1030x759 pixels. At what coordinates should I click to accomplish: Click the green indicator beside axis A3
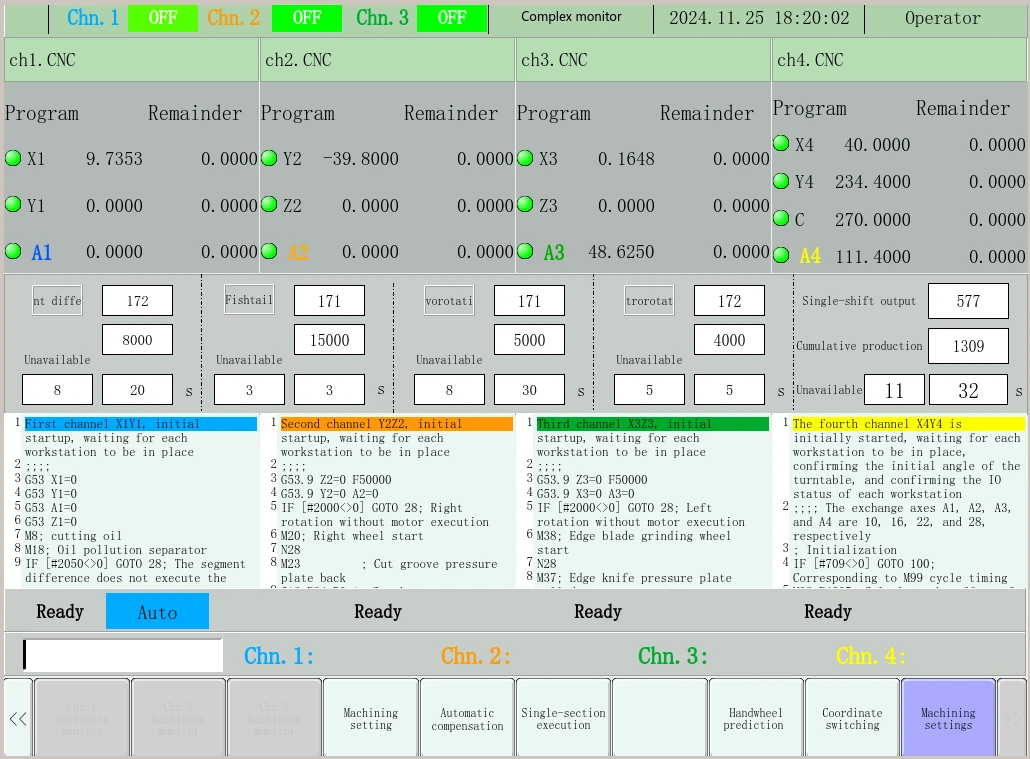point(526,251)
